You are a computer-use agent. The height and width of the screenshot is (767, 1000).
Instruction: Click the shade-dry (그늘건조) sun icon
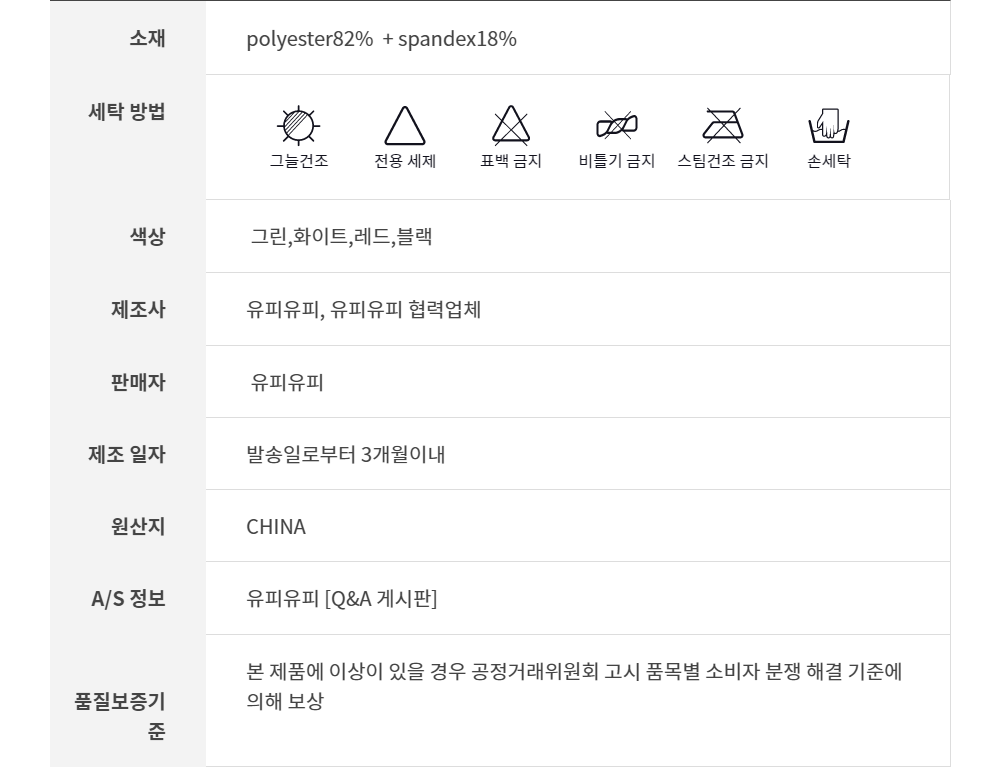coord(298,126)
